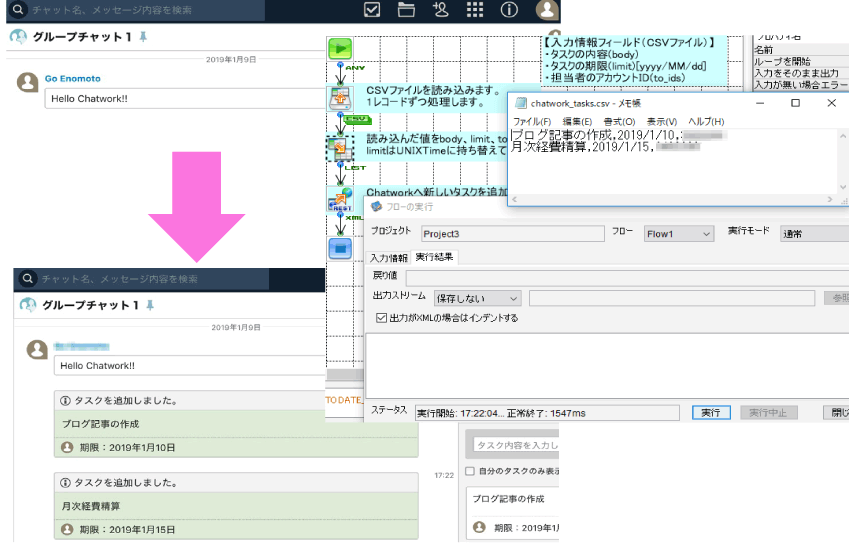Image resolution: width=850 pixels, height=546 pixels.
Task: Open ファイル(F) menu in Notepad
Action: tap(532, 121)
